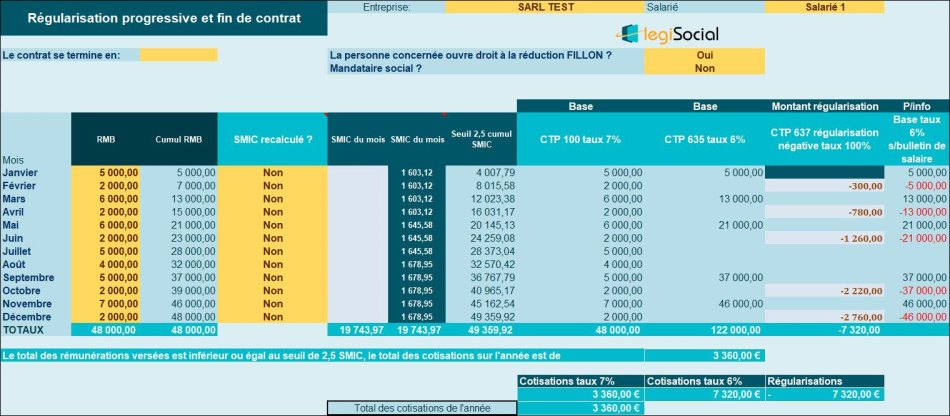Select the 'SMIC recalculé ?' column header
The image size is (950, 416).
[272, 139]
